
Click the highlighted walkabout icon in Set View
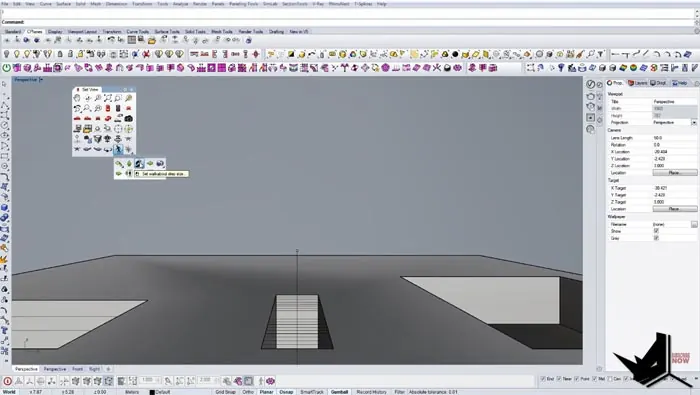coord(118,150)
